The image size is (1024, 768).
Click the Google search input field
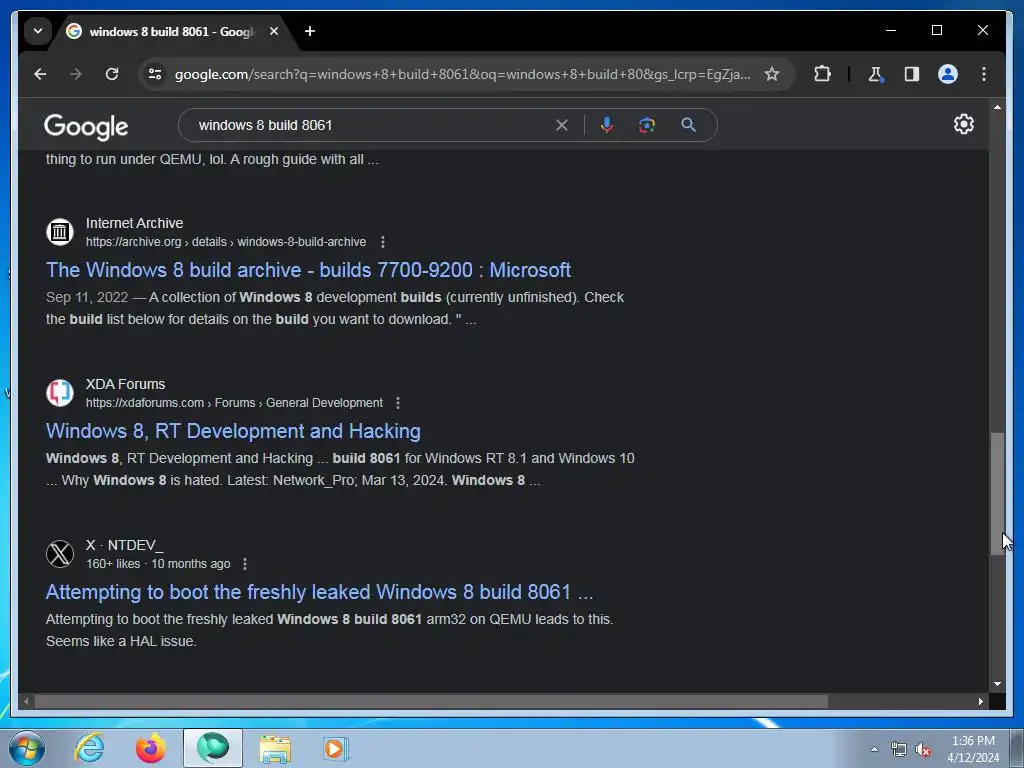pos(372,125)
